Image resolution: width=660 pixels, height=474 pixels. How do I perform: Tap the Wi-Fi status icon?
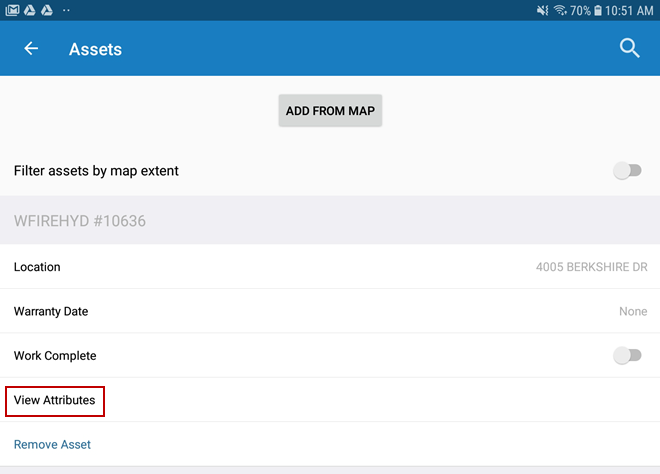coord(560,10)
